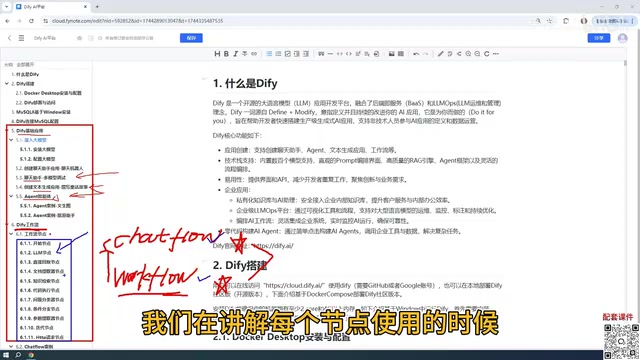
Task: Jump to outline item '6.1.11. Http'
Action: 42,337
